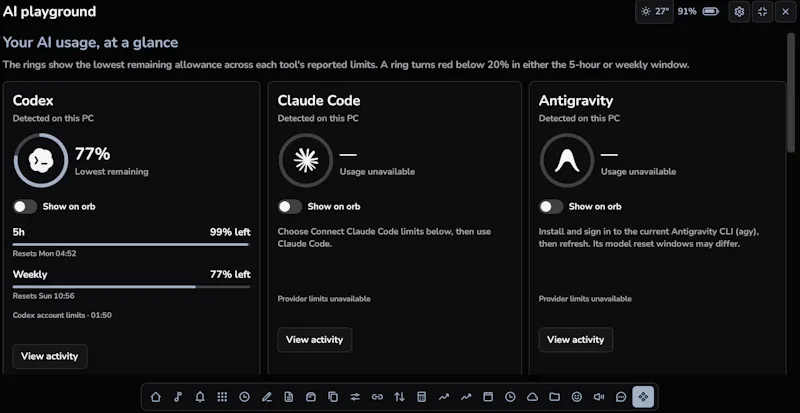Viewport: 800px width, 413px height.
Task: Click the Codex usage ring logo
Action: 41,160
